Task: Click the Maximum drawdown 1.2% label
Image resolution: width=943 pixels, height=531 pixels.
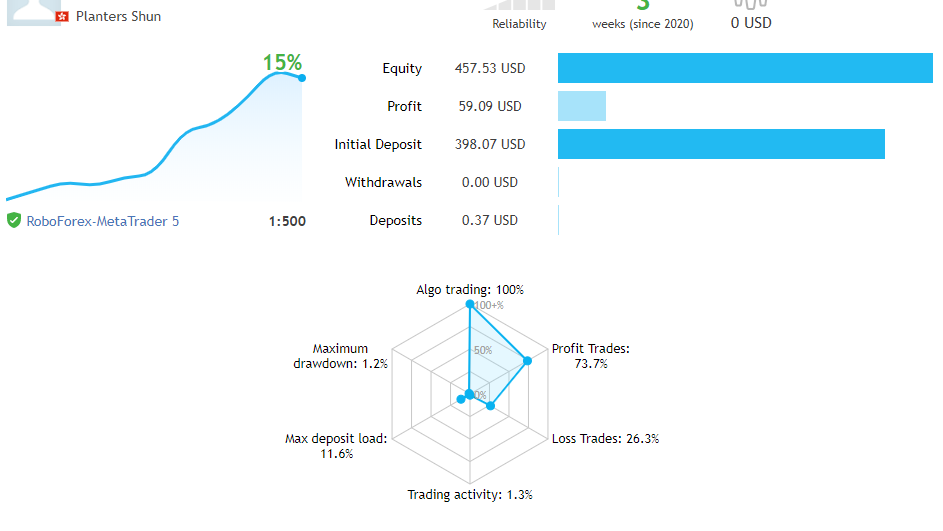Action: [x=340, y=356]
